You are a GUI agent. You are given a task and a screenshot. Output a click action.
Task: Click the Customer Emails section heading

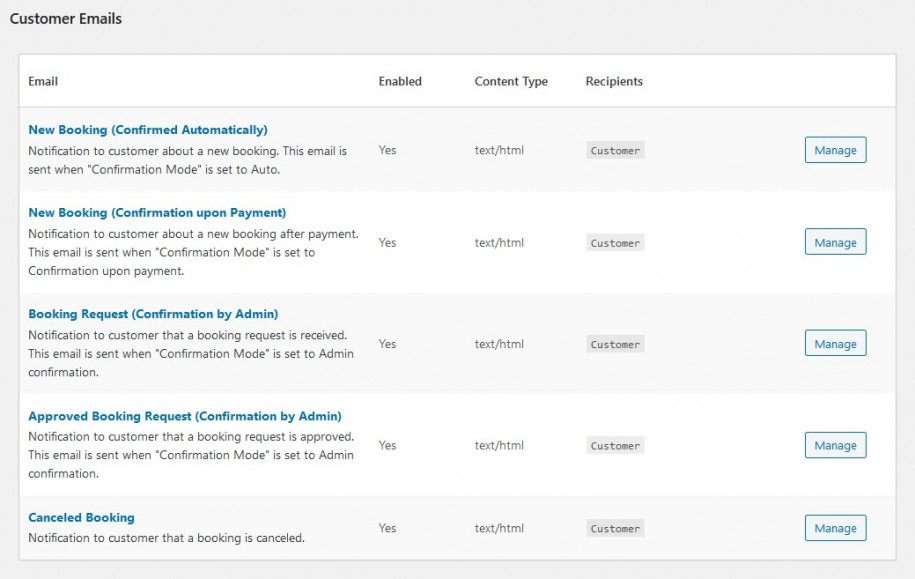point(66,18)
